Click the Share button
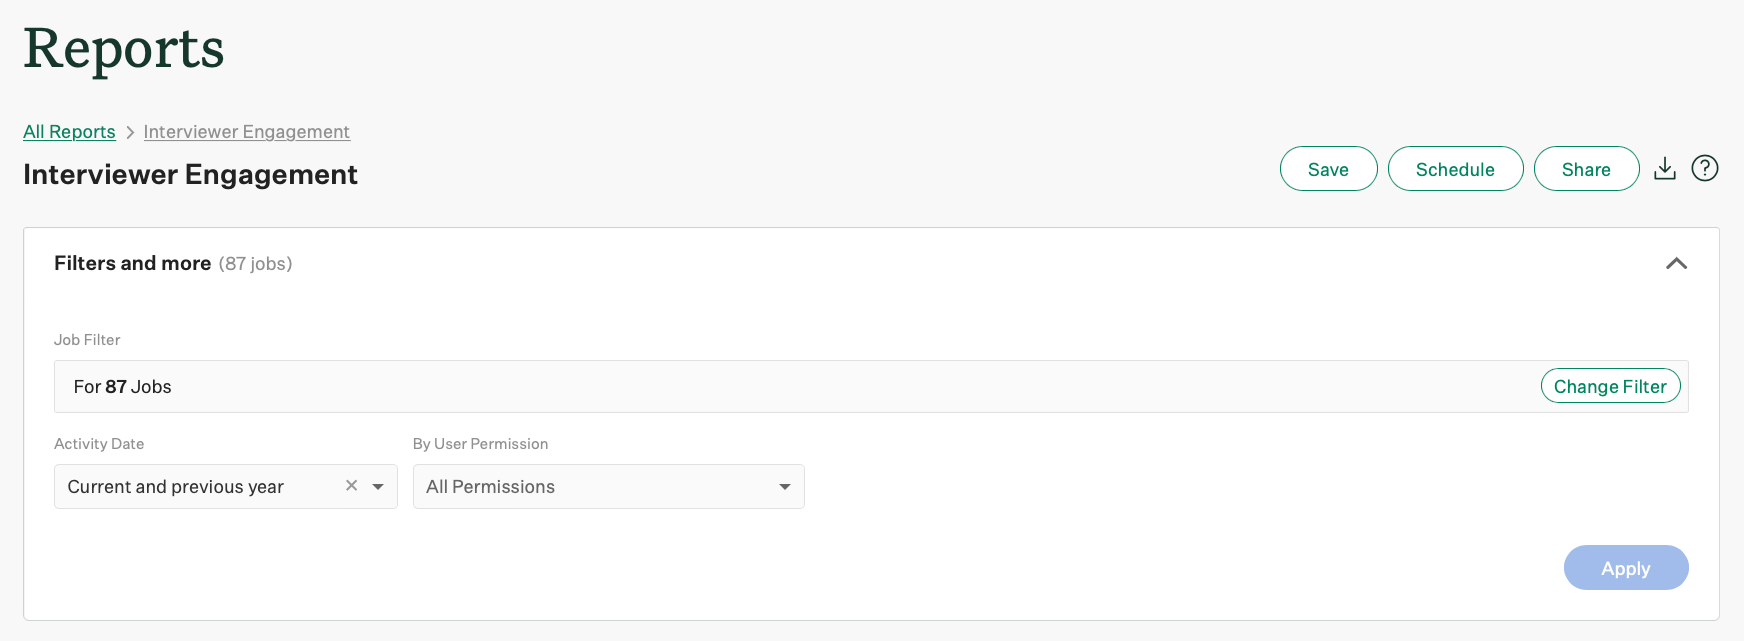Screen dimensions: 1744x641 coord(1586,168)
